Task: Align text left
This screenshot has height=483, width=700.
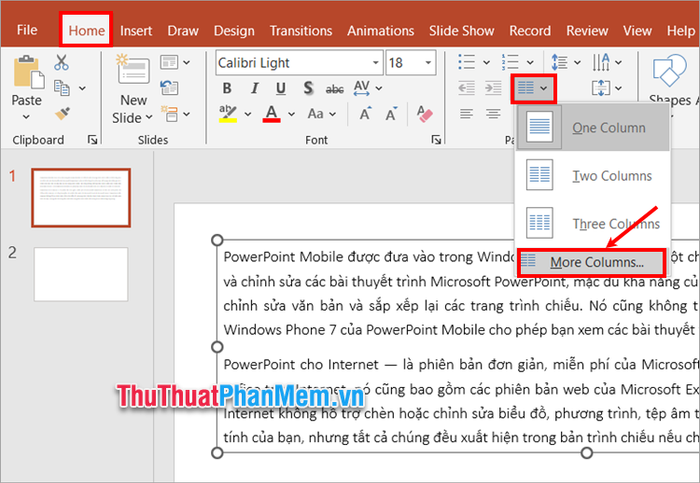Action: pos(467,114)
